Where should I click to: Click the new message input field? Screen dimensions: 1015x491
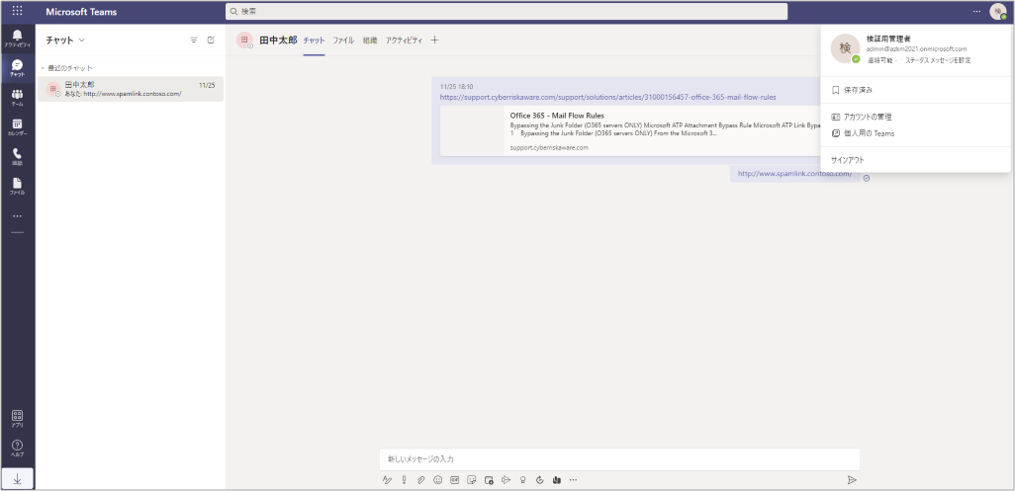point(619,459)
